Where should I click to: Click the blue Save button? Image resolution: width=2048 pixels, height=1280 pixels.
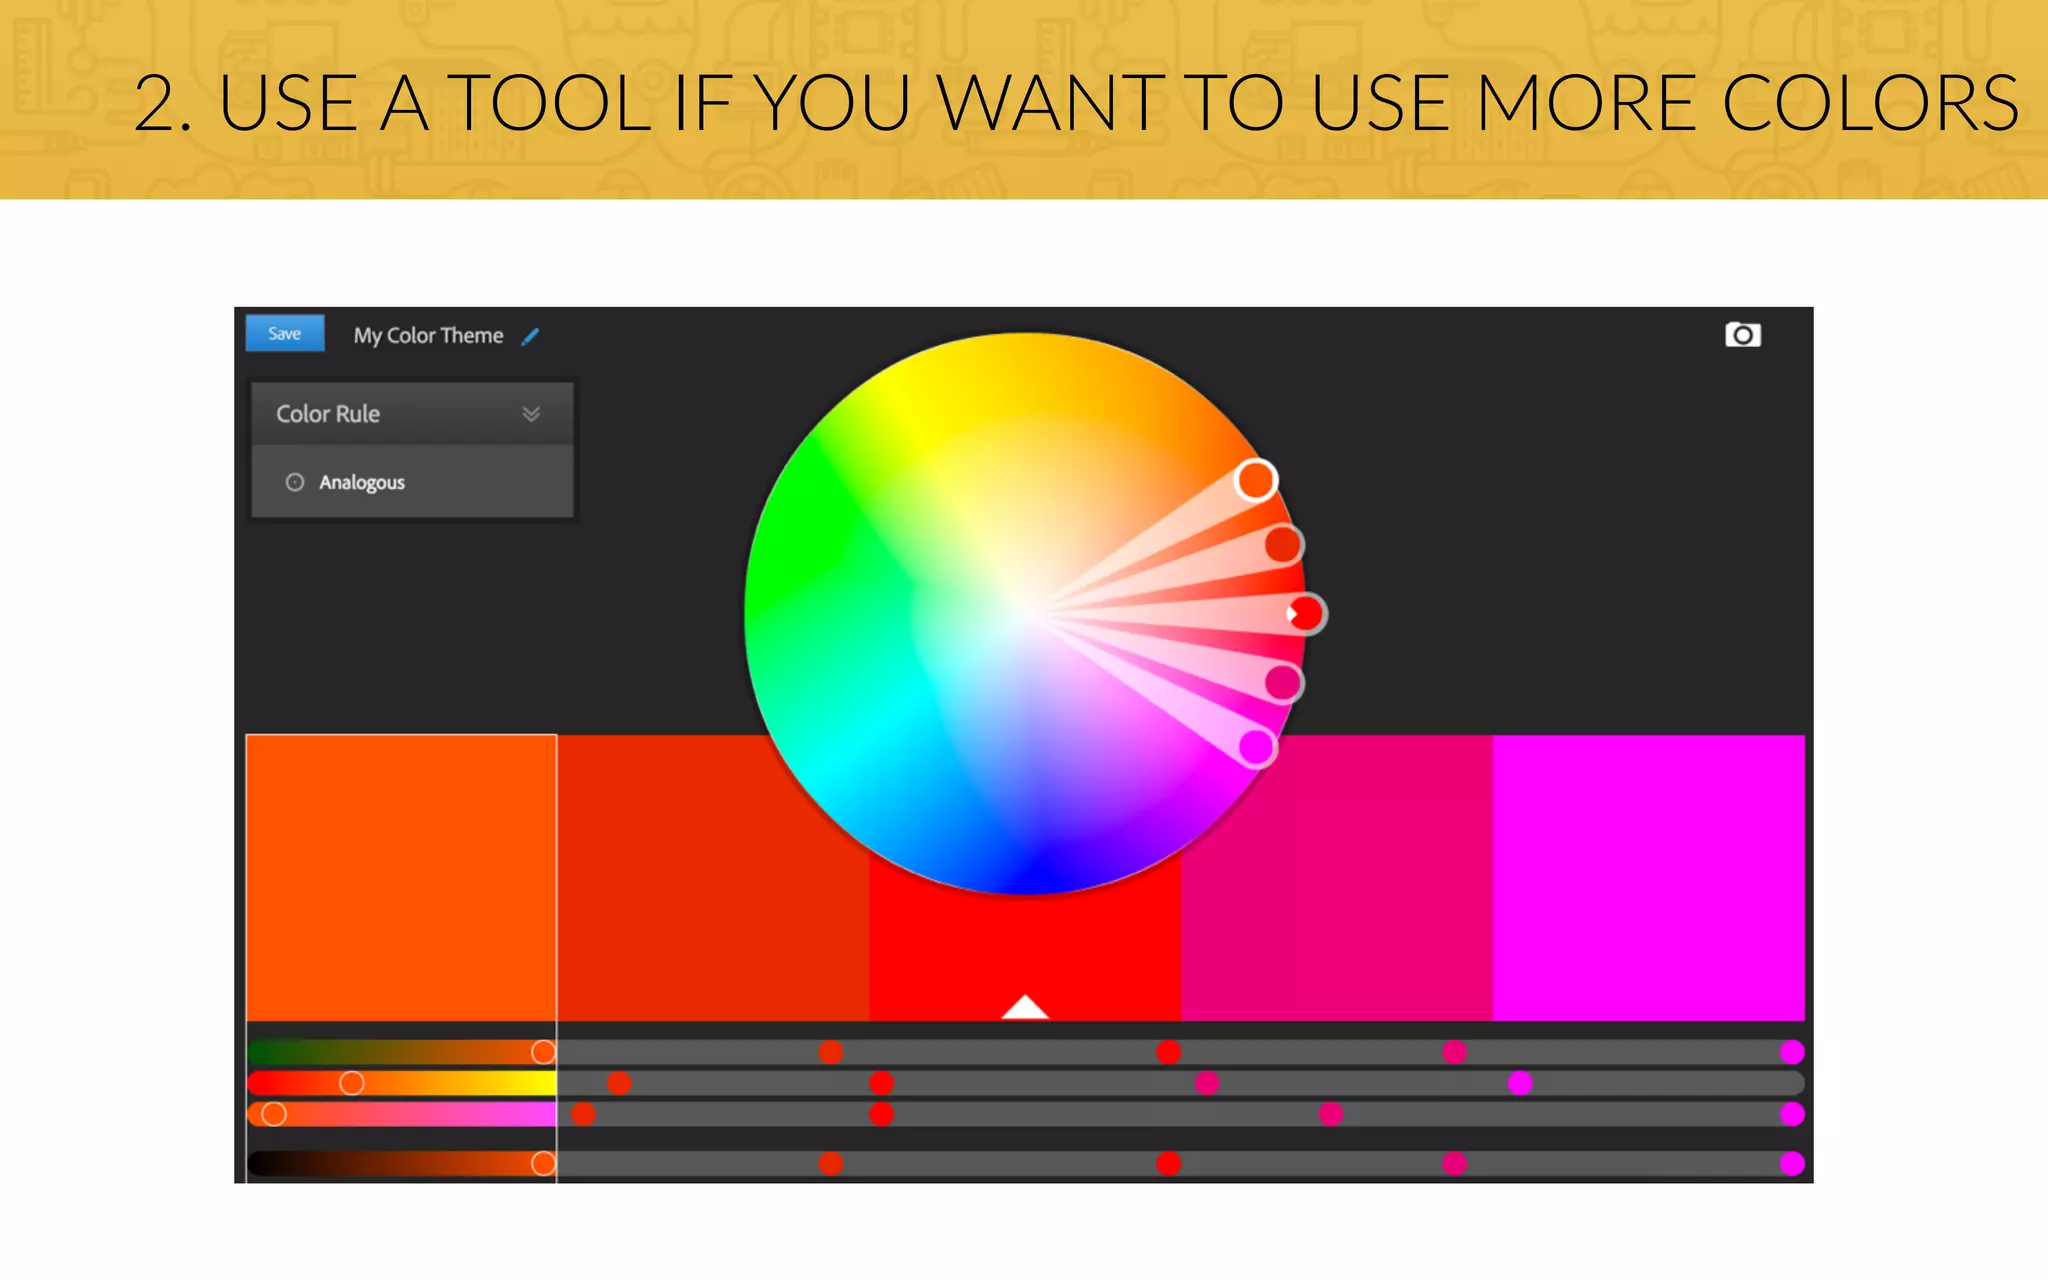(x=285, y=334)
